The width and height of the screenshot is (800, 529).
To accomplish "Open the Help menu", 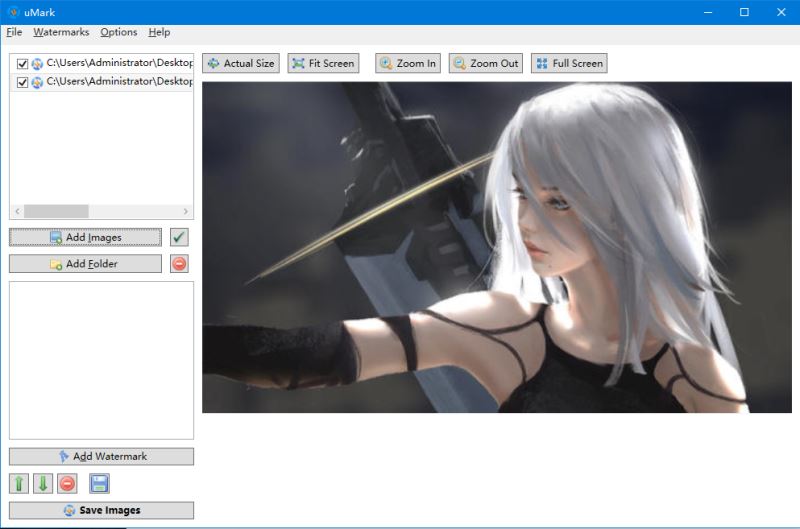I will [159, 32].
